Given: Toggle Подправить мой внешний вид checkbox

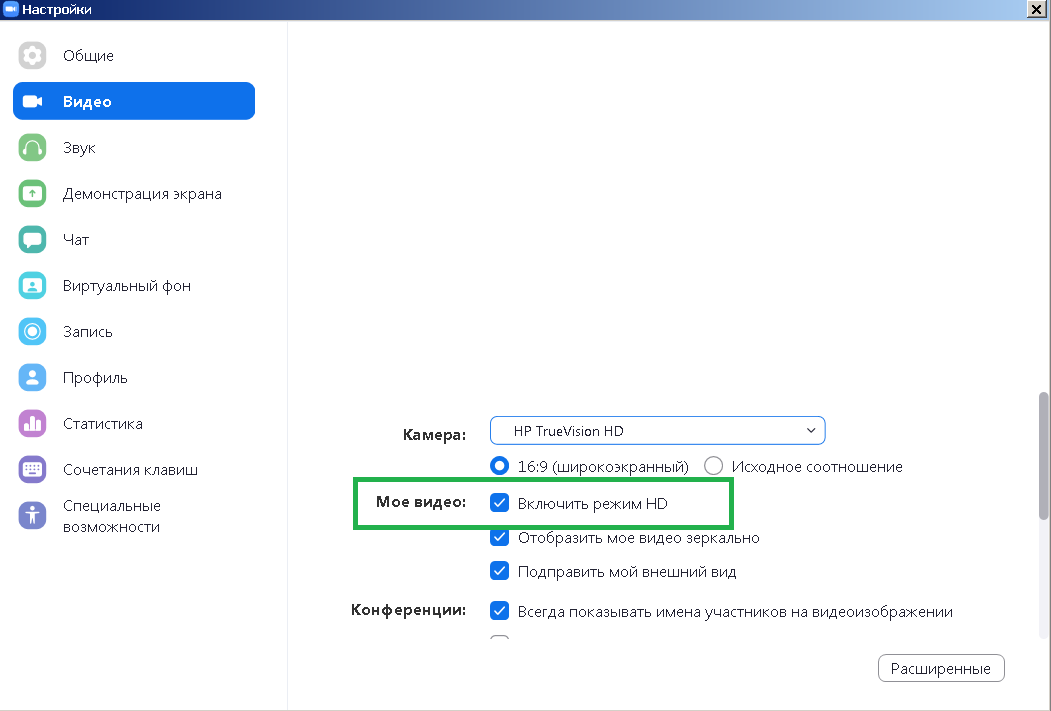Looking at the screenshot, I should click(x=500, y=572).
